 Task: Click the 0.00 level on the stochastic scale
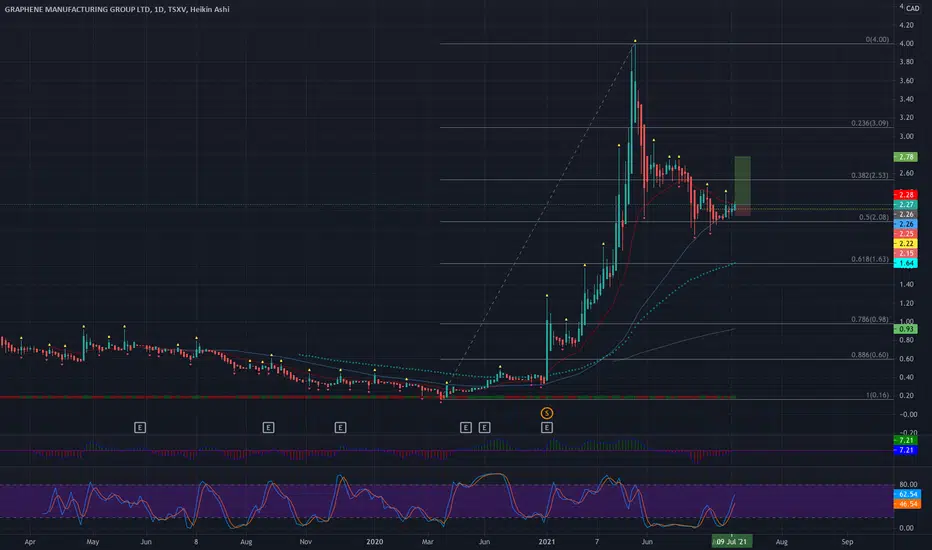coord(907,528)
